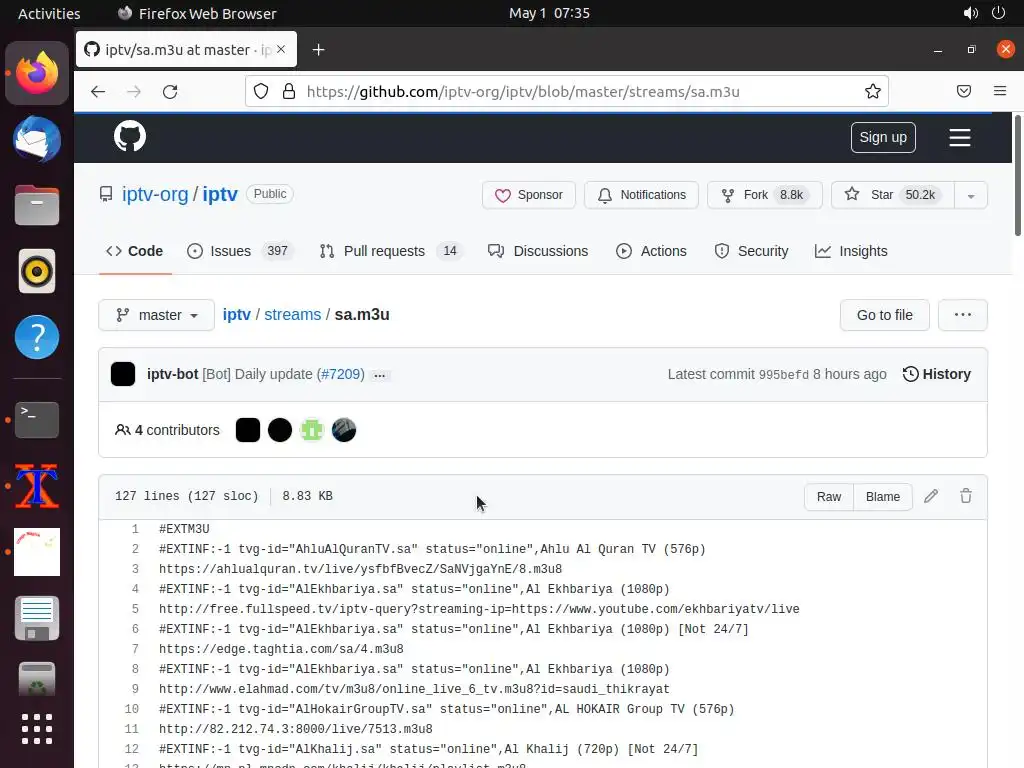The width and height of the screenshot is (1024, 768).
Task: Bookmark this page with the star icon
Action: coord(872,91)
